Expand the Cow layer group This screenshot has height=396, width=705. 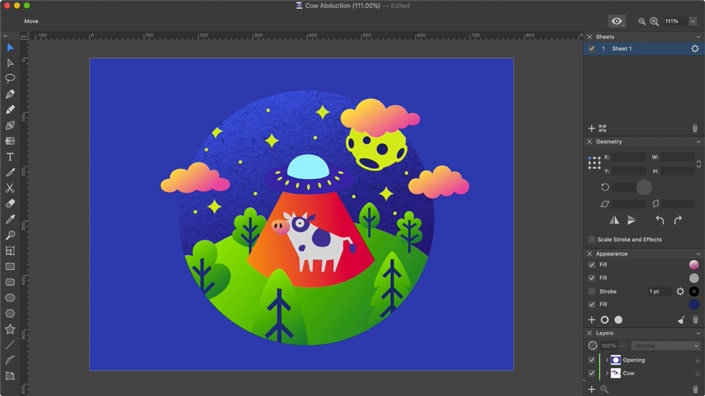coord(607,373)
